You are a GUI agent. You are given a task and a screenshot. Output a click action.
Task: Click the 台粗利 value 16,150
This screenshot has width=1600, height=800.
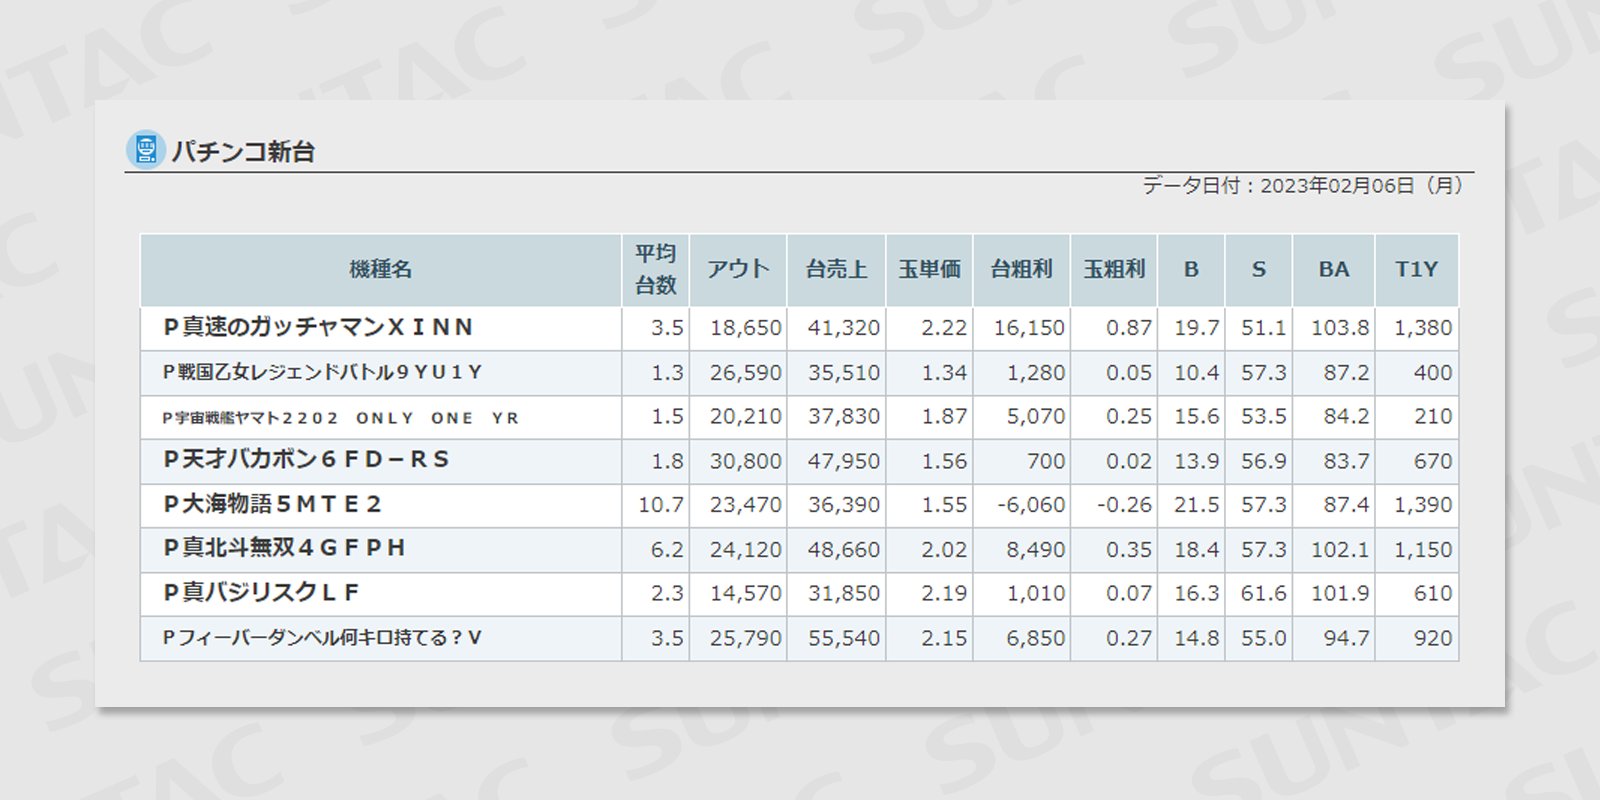pyautogui.click(x=1029, y=328)
